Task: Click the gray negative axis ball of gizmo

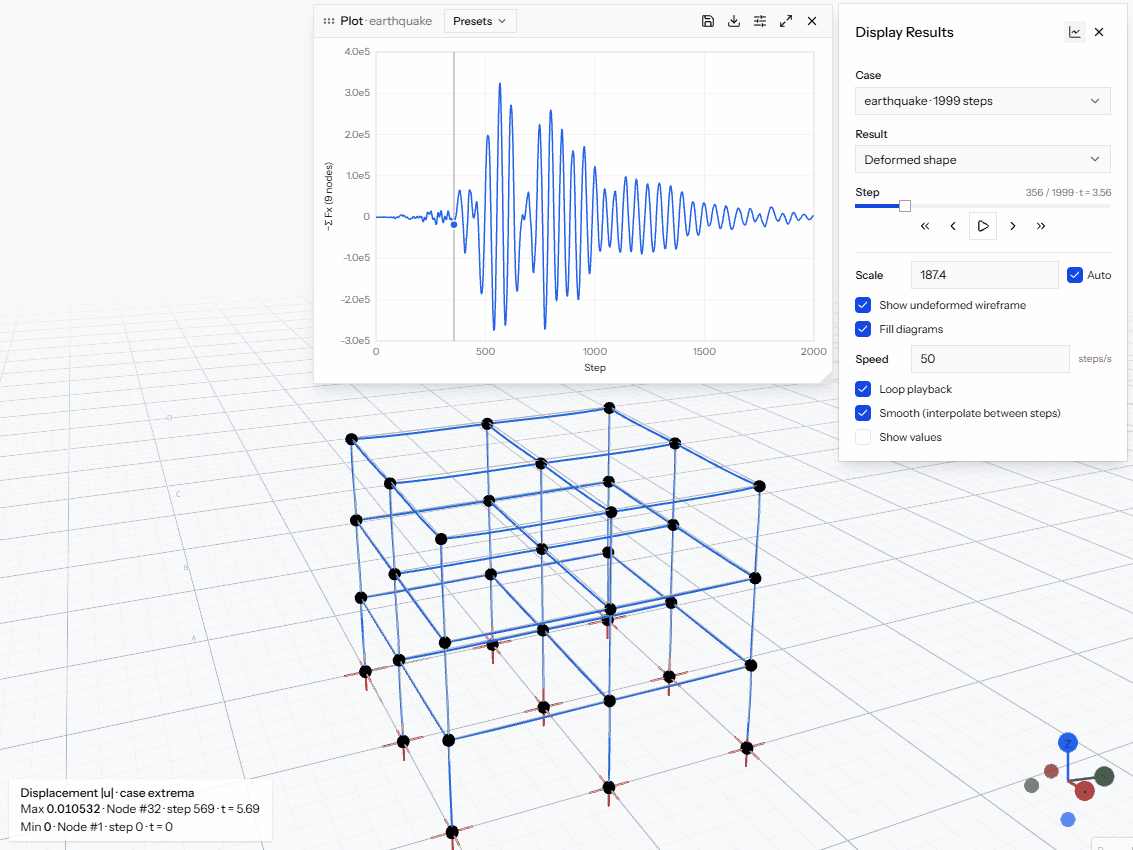Action: coord(1032,785)
